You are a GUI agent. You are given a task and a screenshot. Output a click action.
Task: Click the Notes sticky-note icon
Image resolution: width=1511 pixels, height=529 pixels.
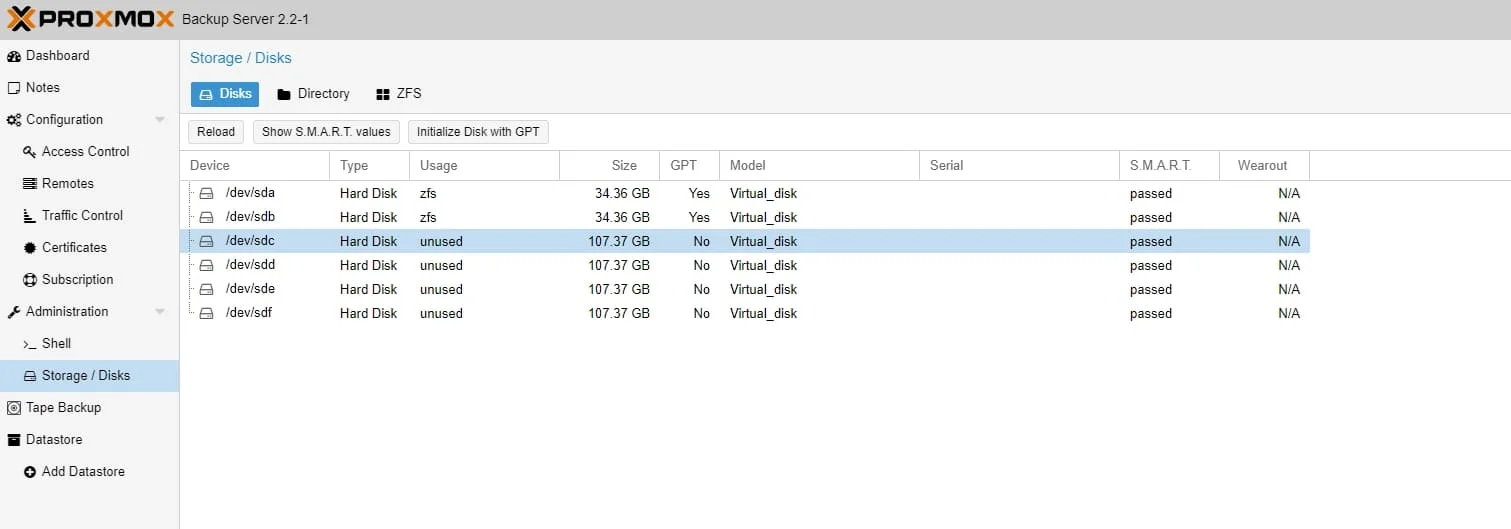14,88
